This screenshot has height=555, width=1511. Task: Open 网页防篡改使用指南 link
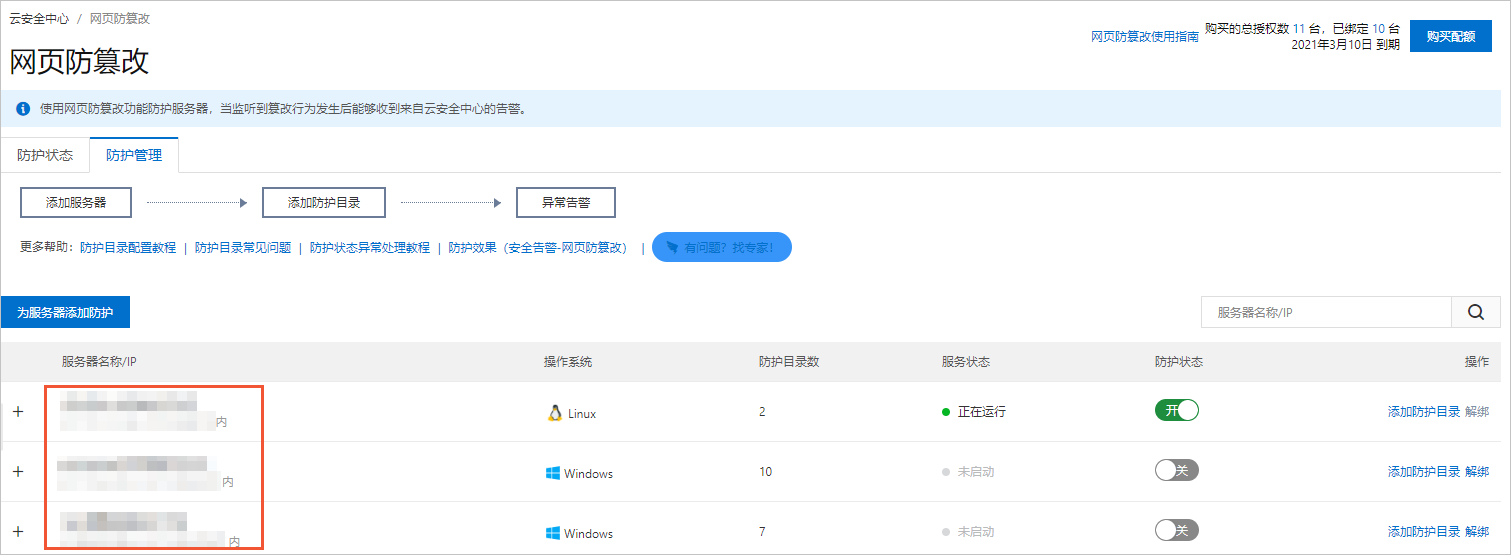[x=1145, y=36]
